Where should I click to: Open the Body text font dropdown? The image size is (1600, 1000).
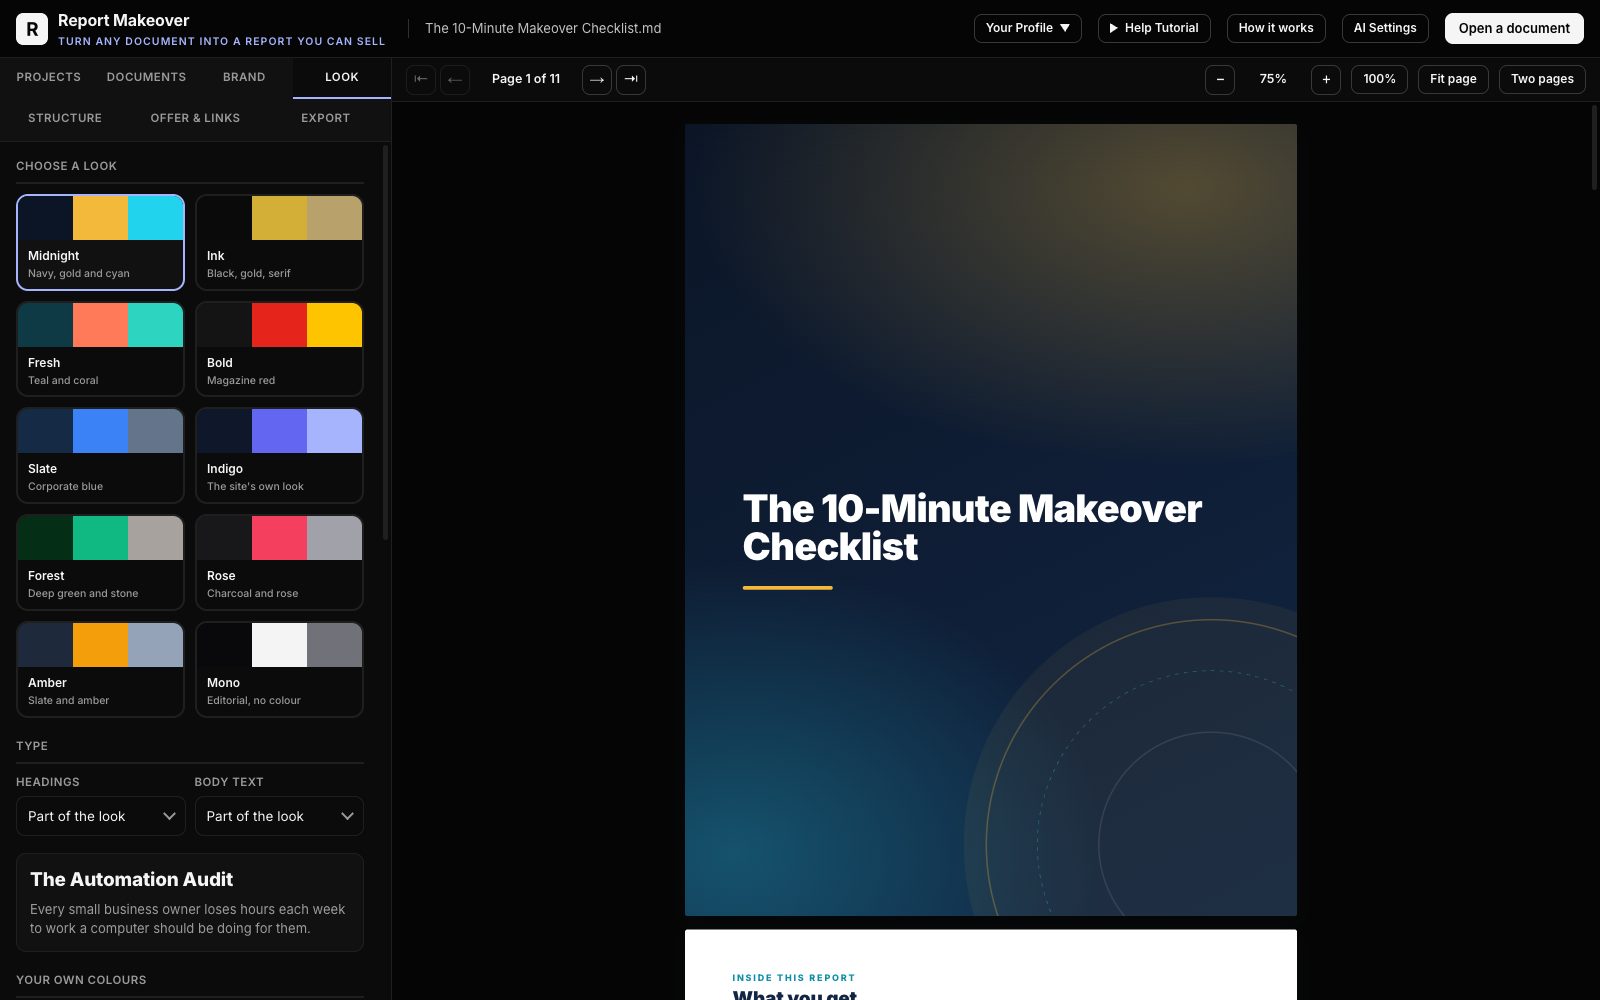pos(279,816)
